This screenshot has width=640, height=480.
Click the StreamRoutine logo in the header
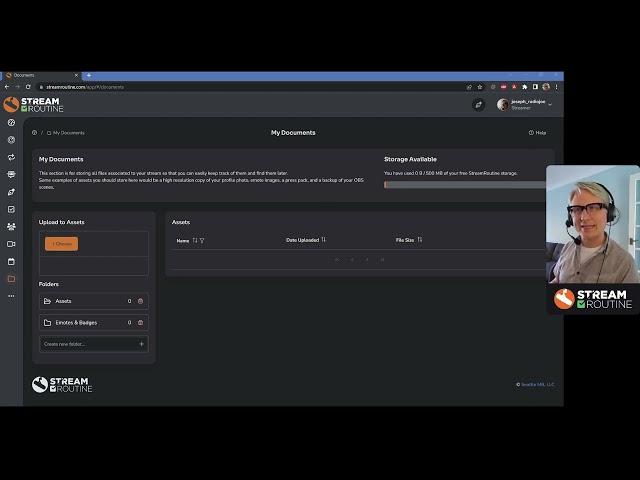[33, 105]
